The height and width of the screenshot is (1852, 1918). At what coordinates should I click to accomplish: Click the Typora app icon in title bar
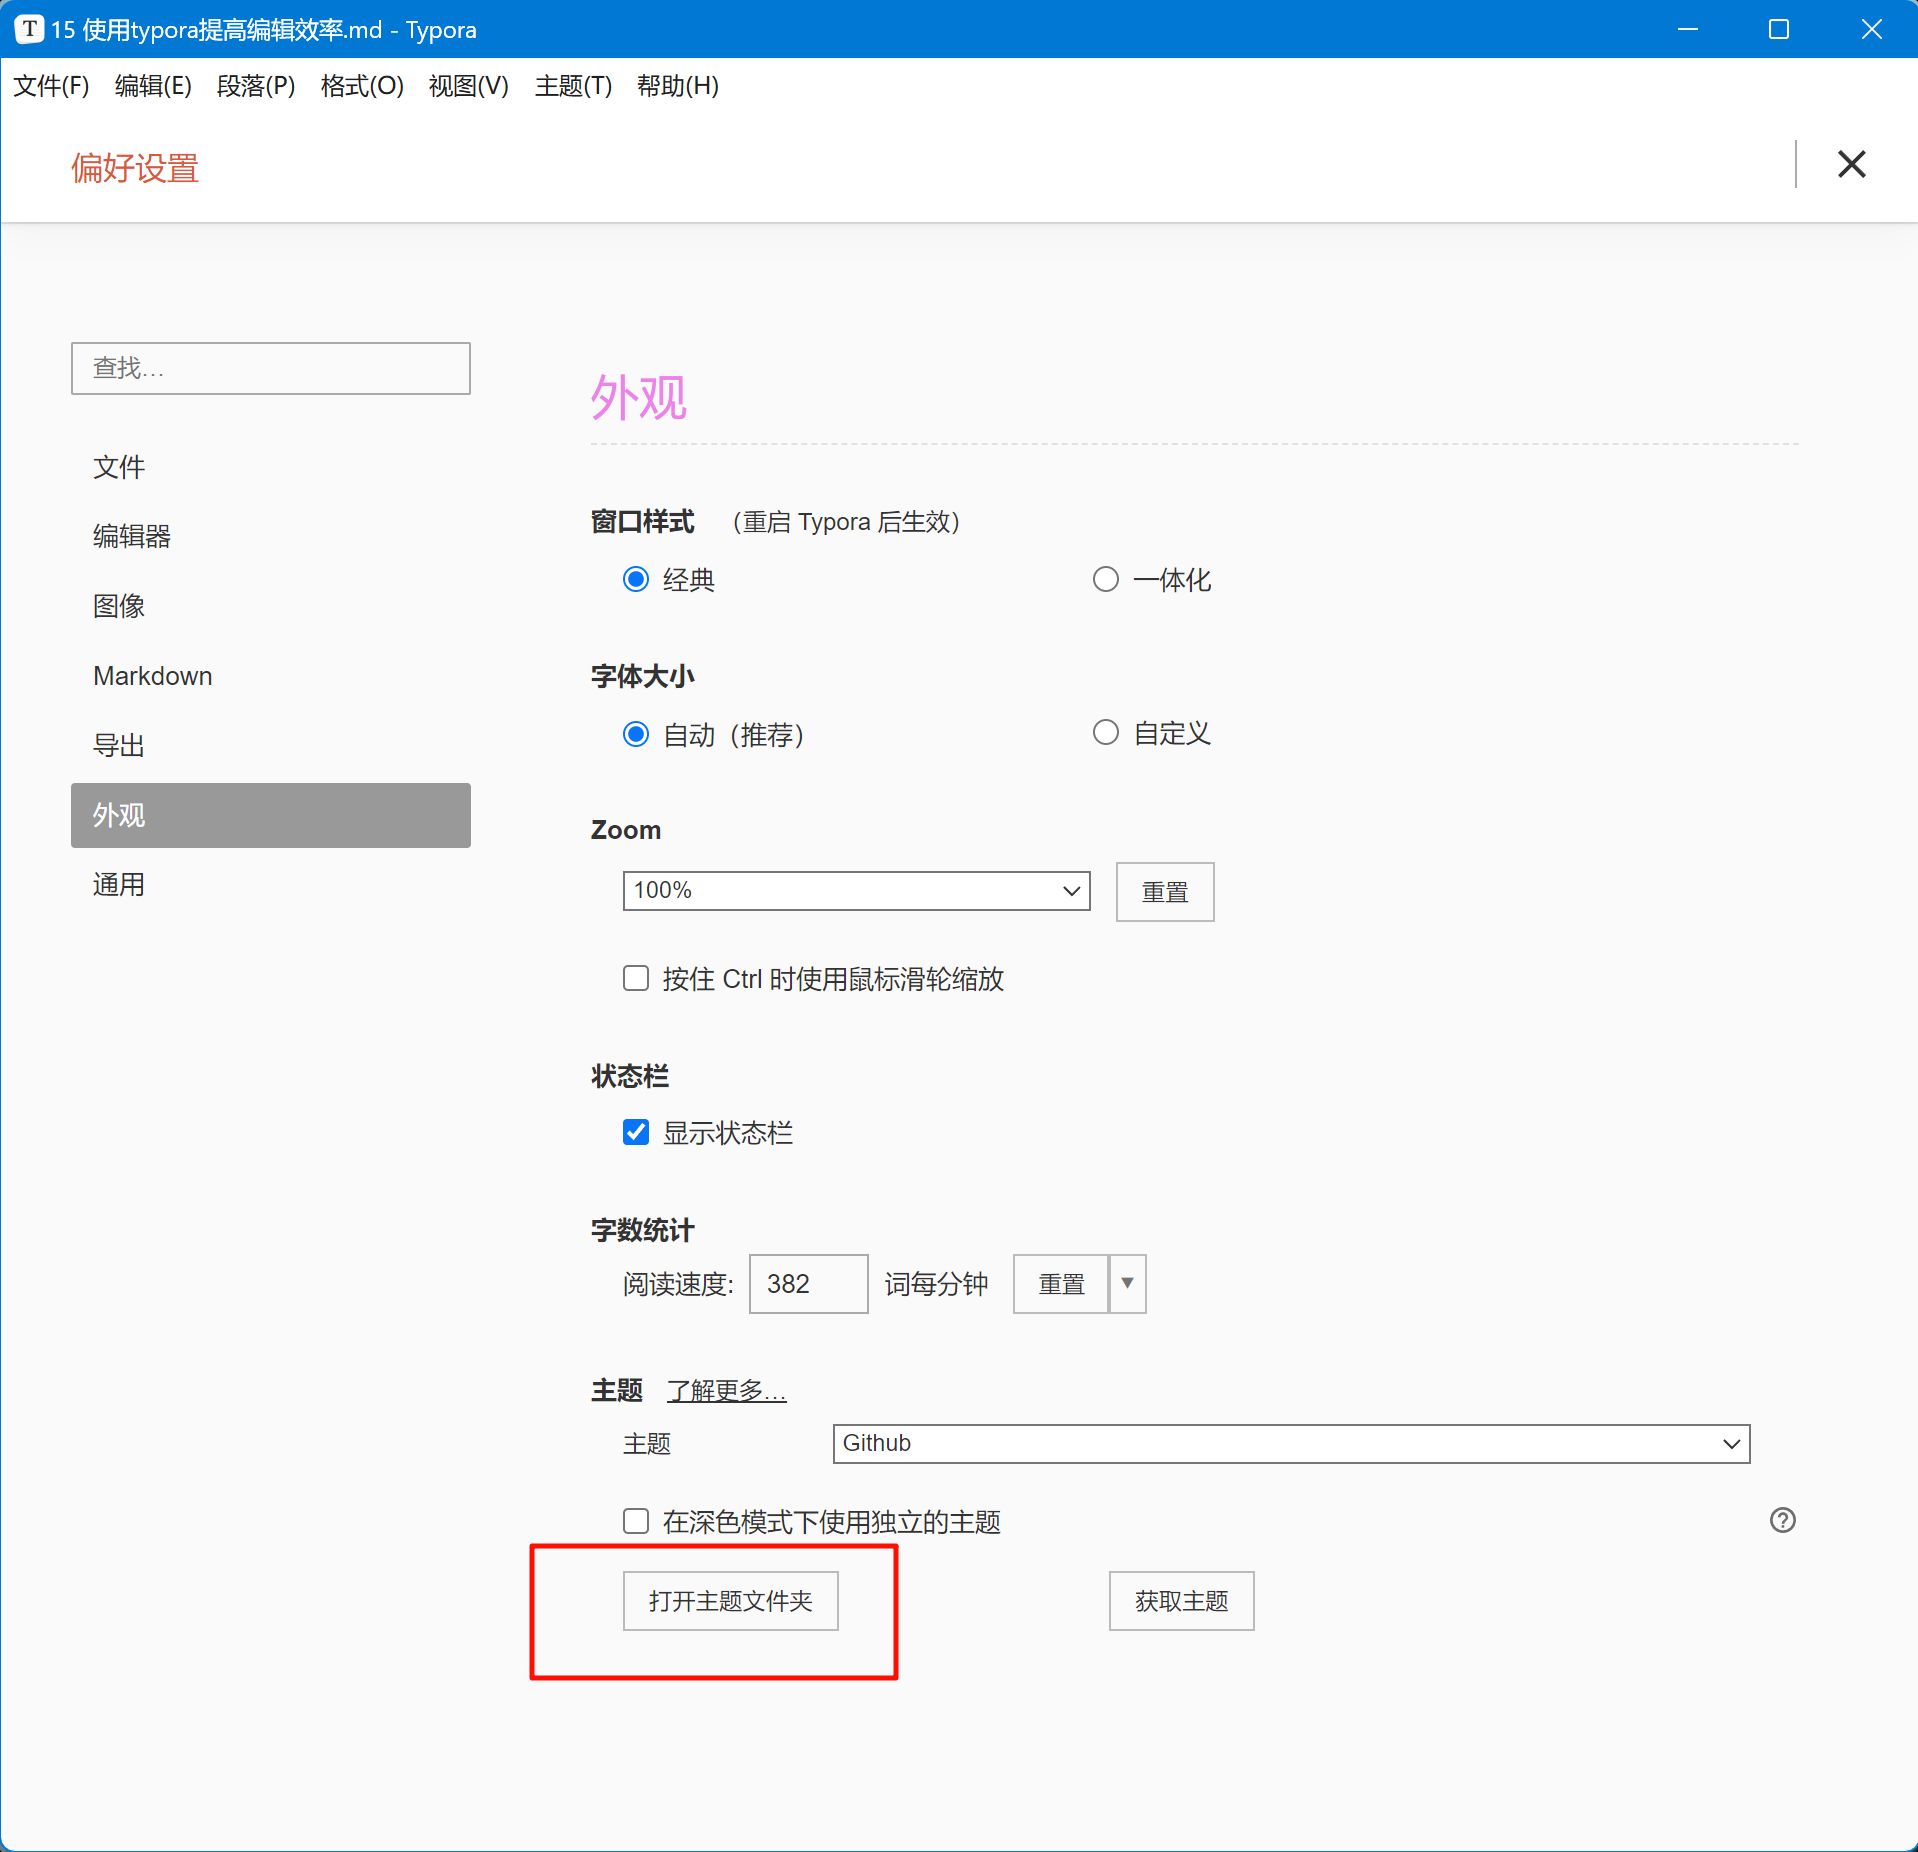click(x=29, y=29)
